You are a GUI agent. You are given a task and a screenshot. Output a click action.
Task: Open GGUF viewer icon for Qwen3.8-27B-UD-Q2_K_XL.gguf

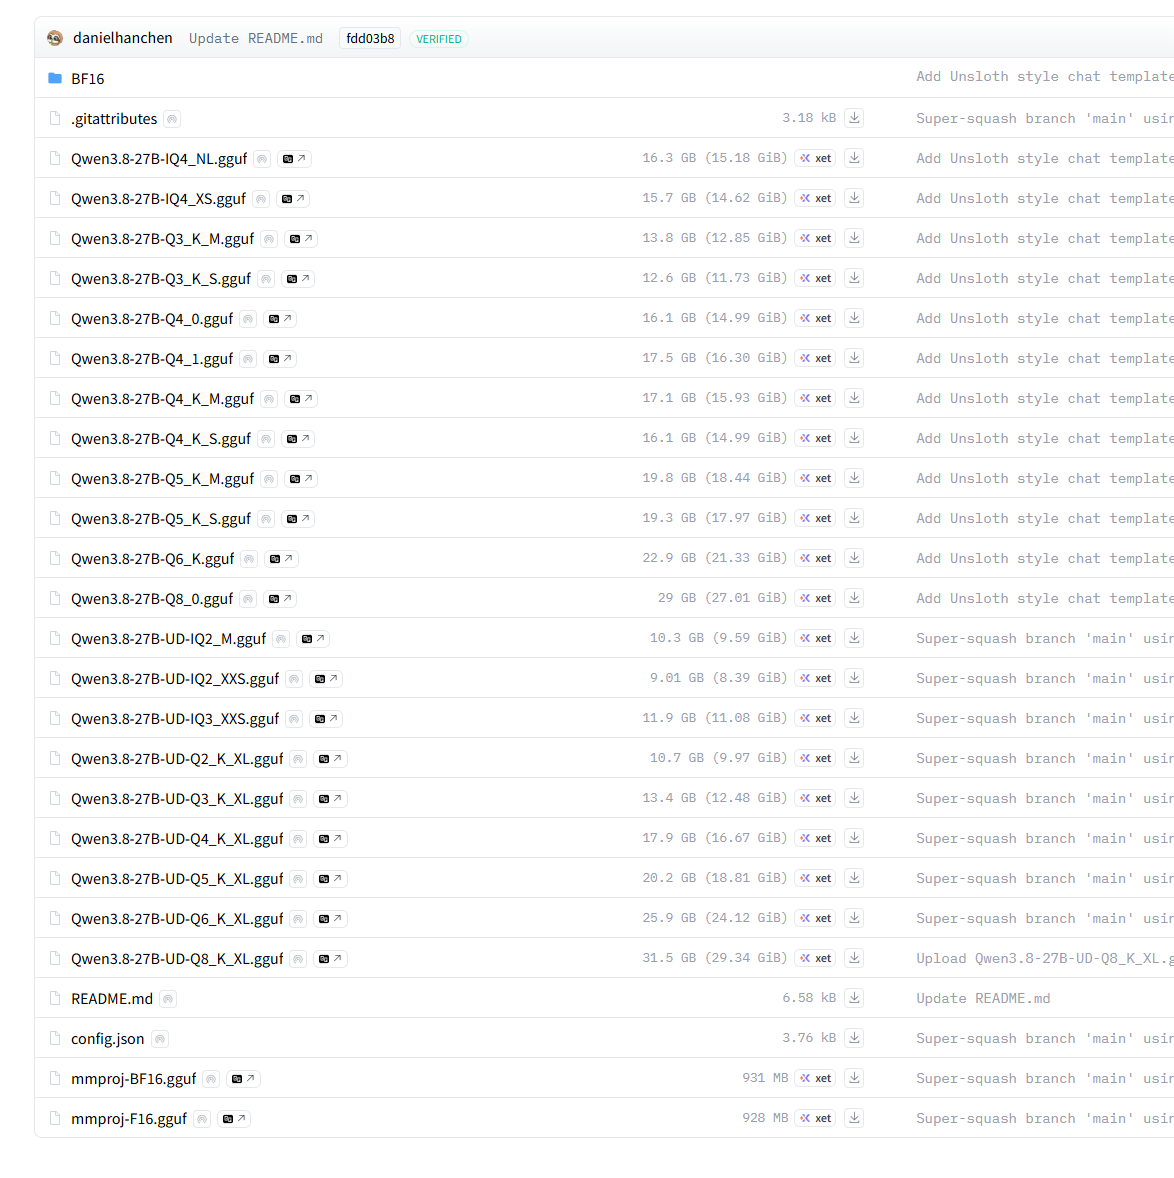pyautogui.click(x=330, y=759)
